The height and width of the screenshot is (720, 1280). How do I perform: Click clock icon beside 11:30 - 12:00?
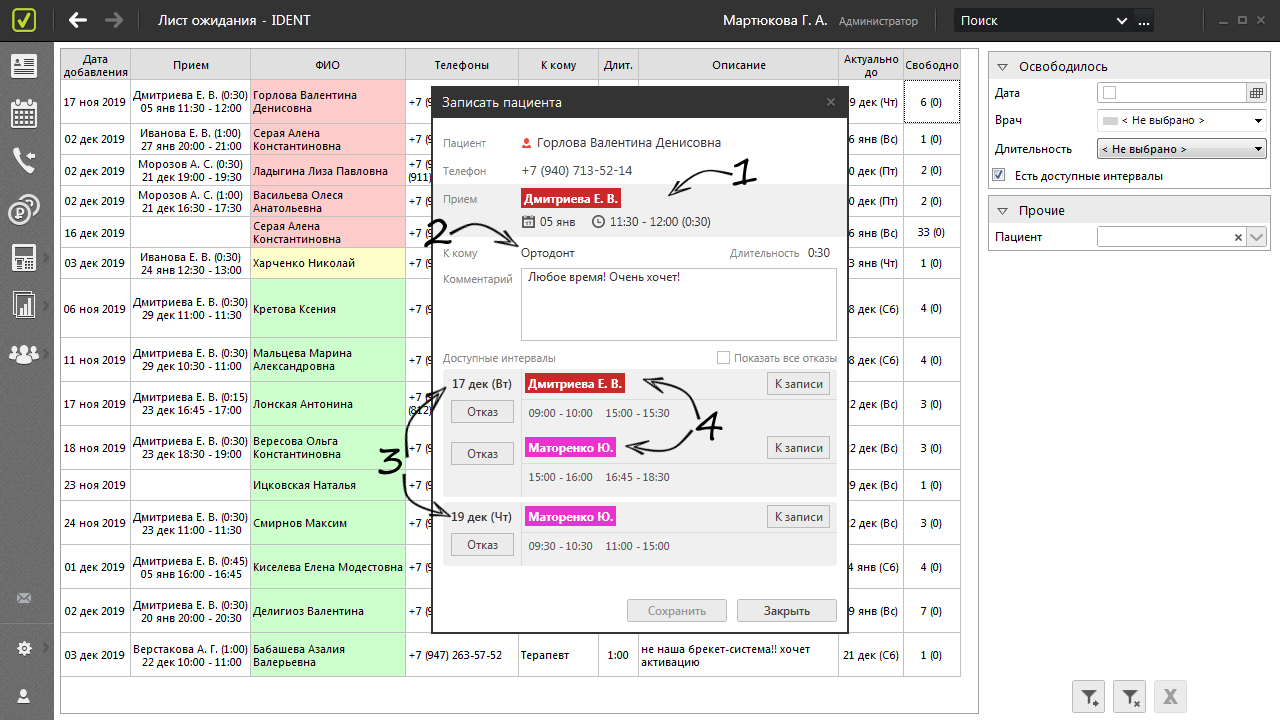[x=599, y=222]
